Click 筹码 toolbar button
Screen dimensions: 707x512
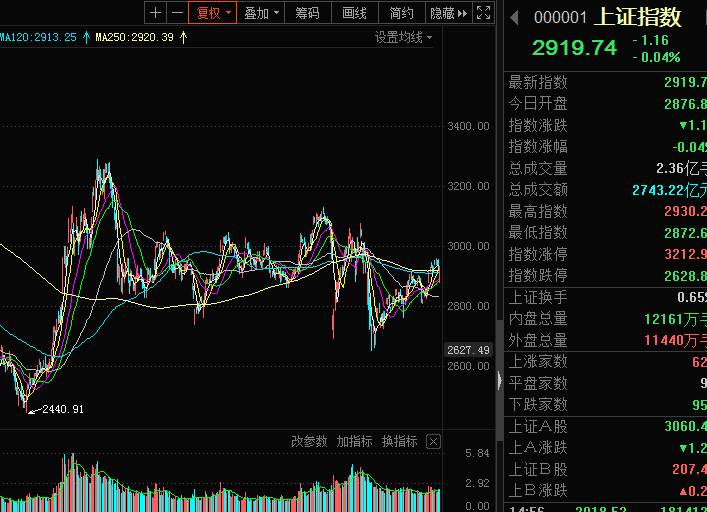[x=308, y=13]
